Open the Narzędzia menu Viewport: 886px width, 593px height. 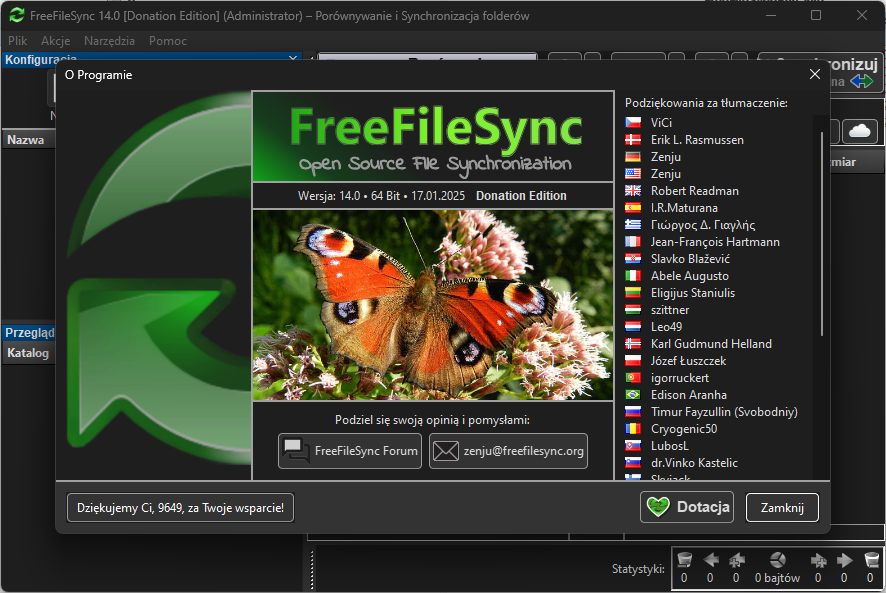(109, 41)
